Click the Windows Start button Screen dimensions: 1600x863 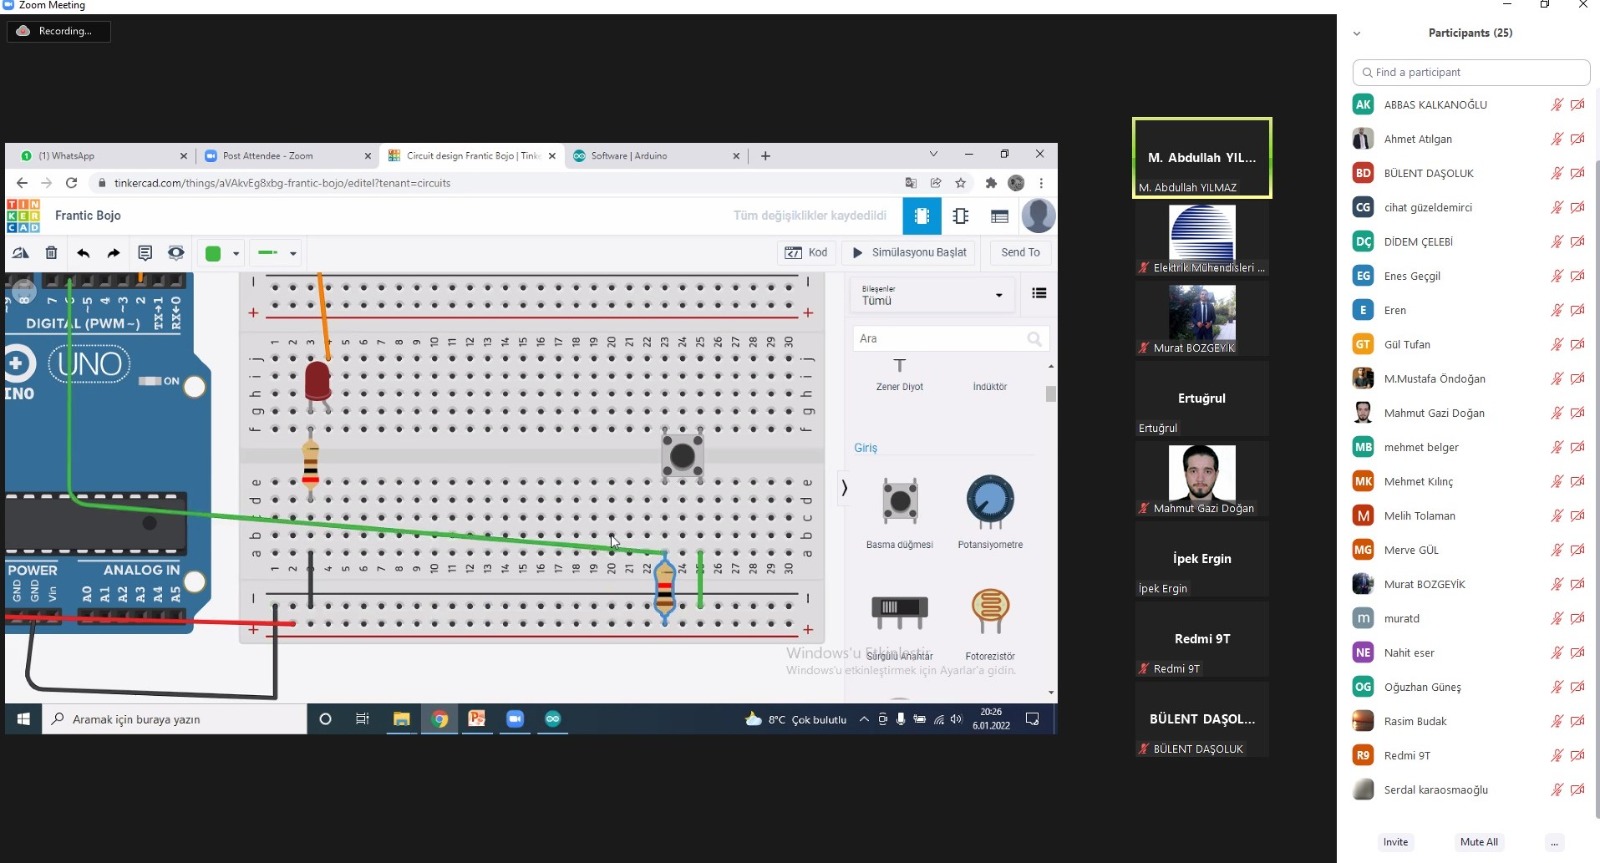(x=23, y=719)
